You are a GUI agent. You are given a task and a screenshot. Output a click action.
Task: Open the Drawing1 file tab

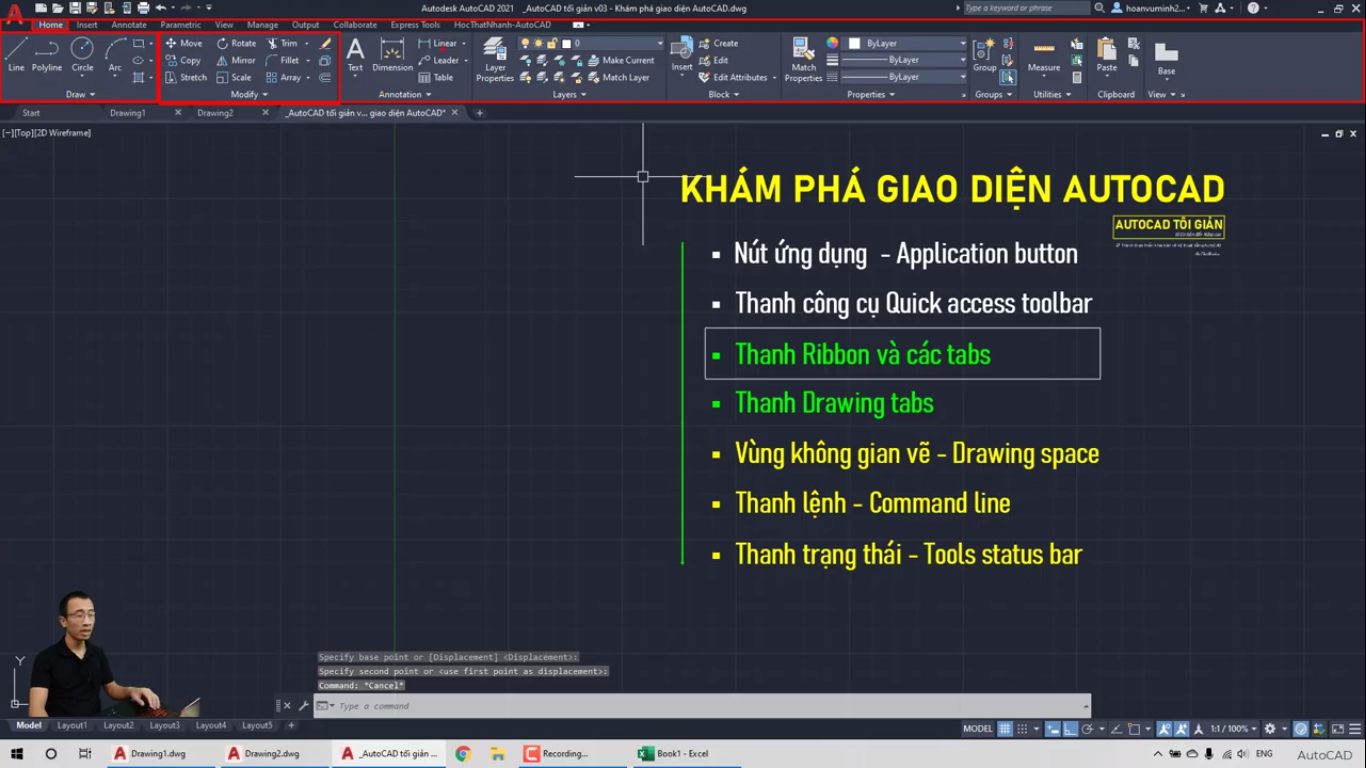click(x=128, y=113)
